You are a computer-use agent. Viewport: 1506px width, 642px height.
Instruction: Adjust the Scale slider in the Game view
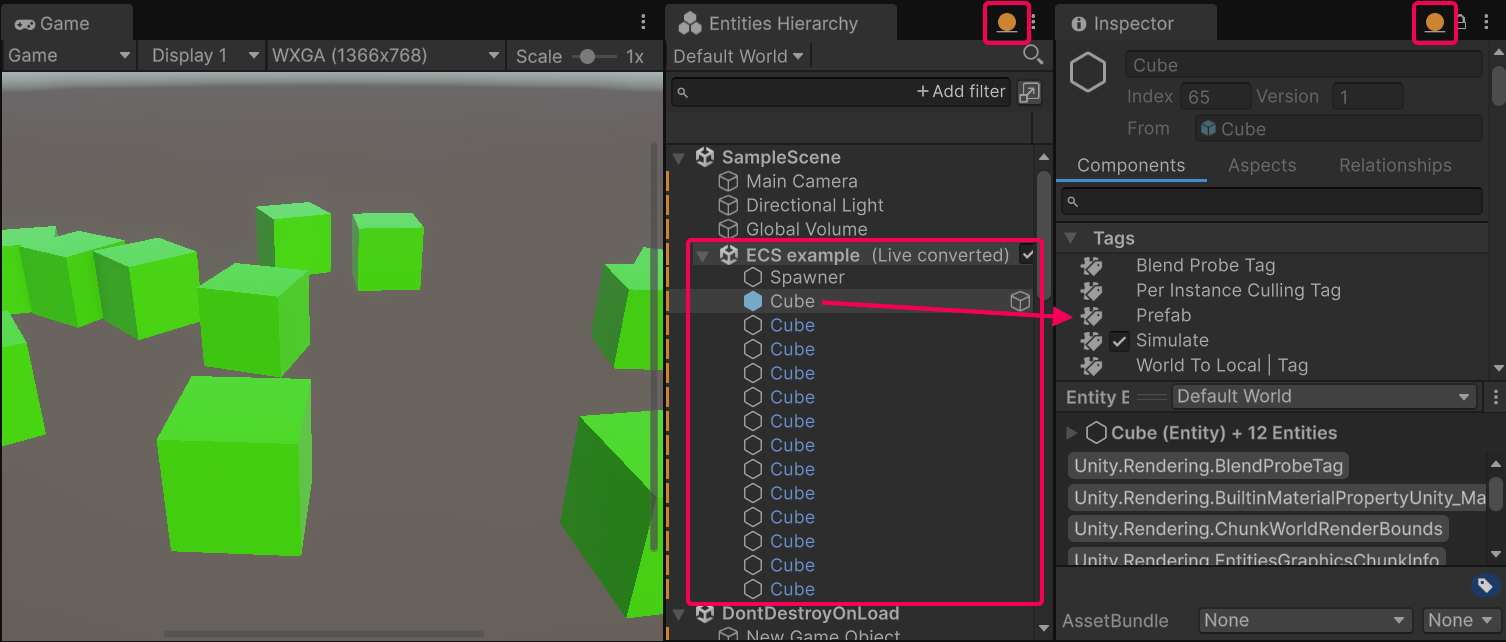pyautogui.click(x=587, y=55)
